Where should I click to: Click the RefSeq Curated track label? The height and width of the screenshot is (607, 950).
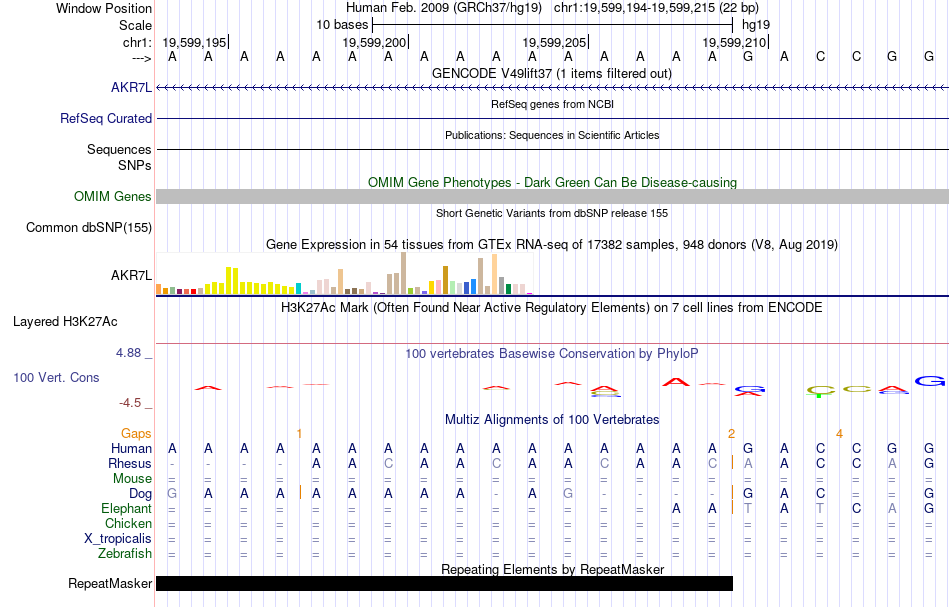[x=105, y=118]
